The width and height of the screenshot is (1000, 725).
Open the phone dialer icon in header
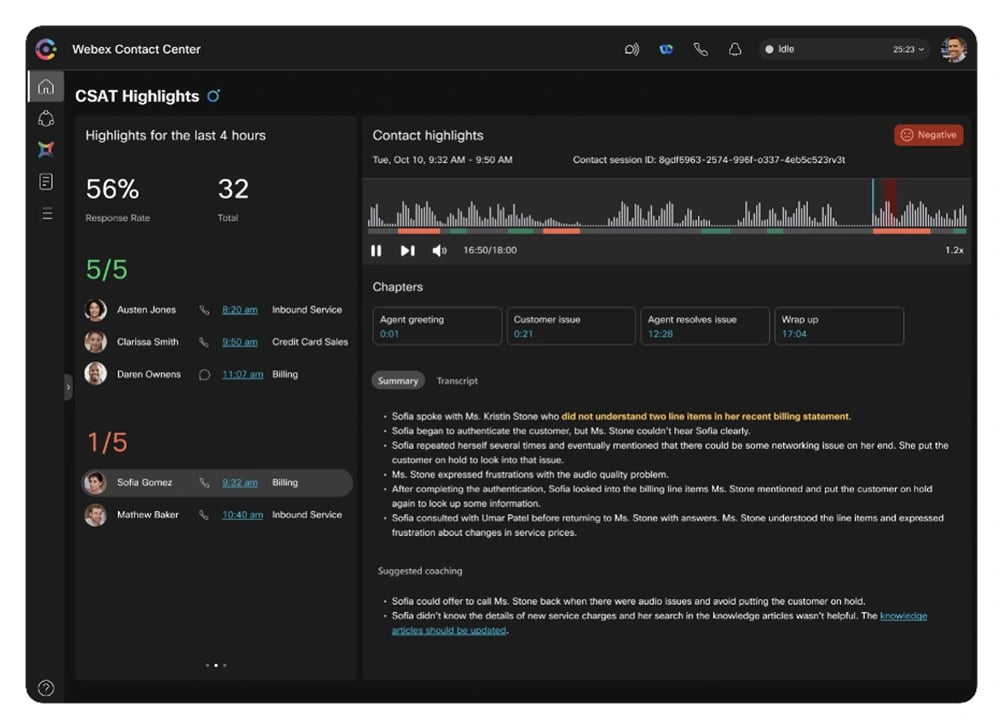[x=700, y=49]
